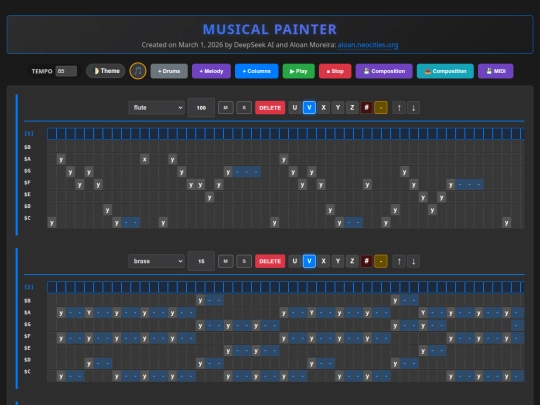Click the $A row label in brass track

(x=28, y=313)
